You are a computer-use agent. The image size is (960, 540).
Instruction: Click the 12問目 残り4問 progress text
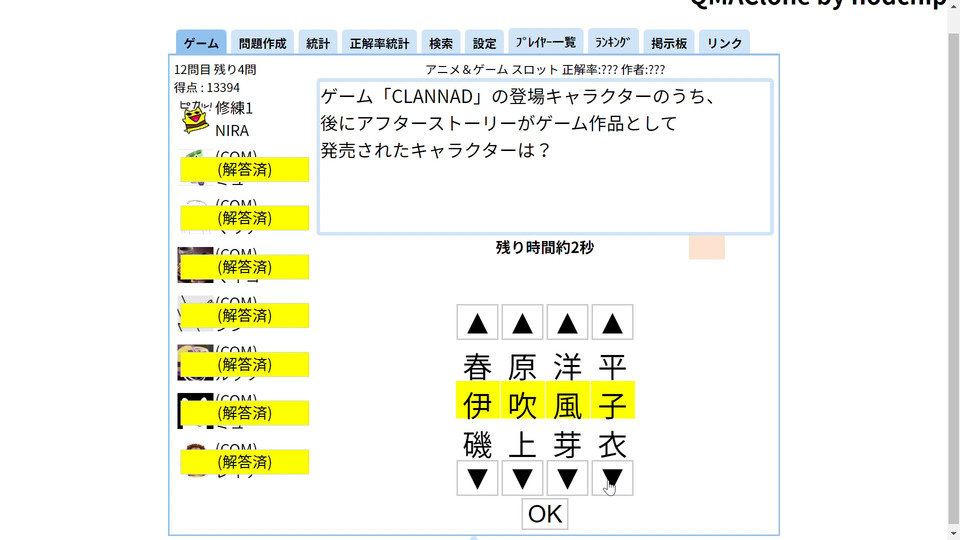(215, 70)
